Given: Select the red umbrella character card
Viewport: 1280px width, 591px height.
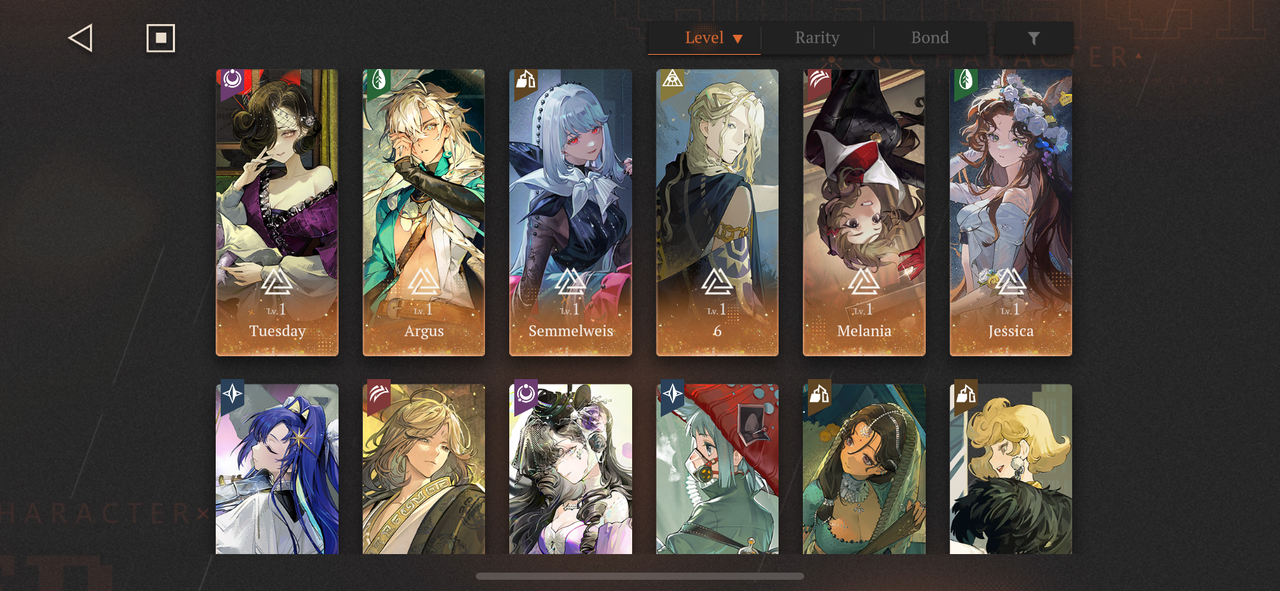Looking at the screenshot, I should [x=717, y=469].
